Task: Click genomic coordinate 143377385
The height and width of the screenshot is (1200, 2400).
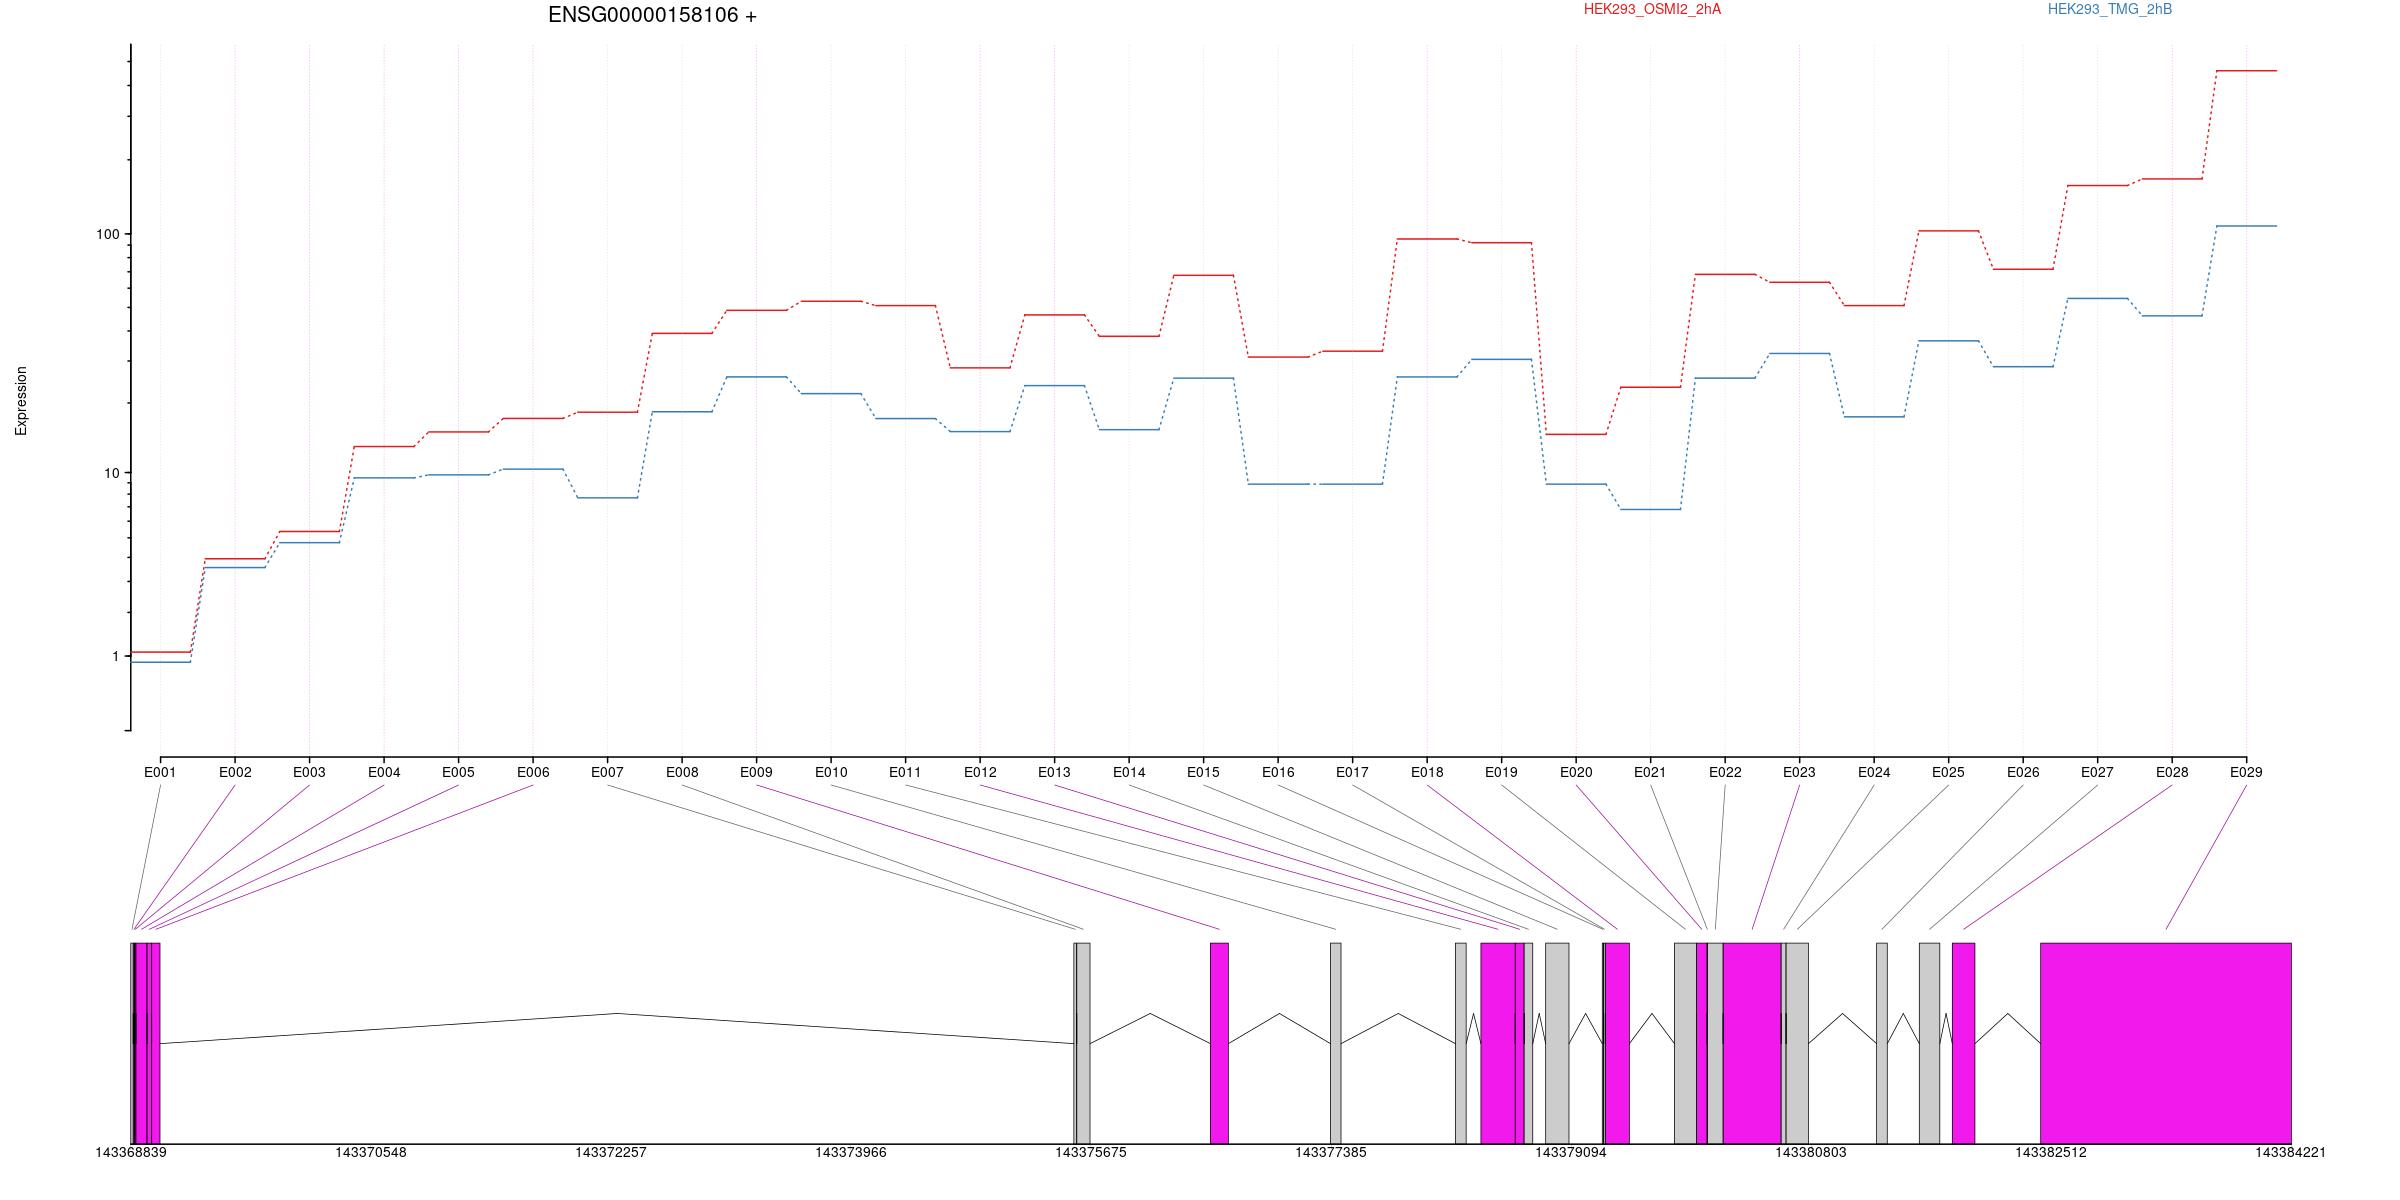Action: pyautogui.click(x=1331, y=1152)
